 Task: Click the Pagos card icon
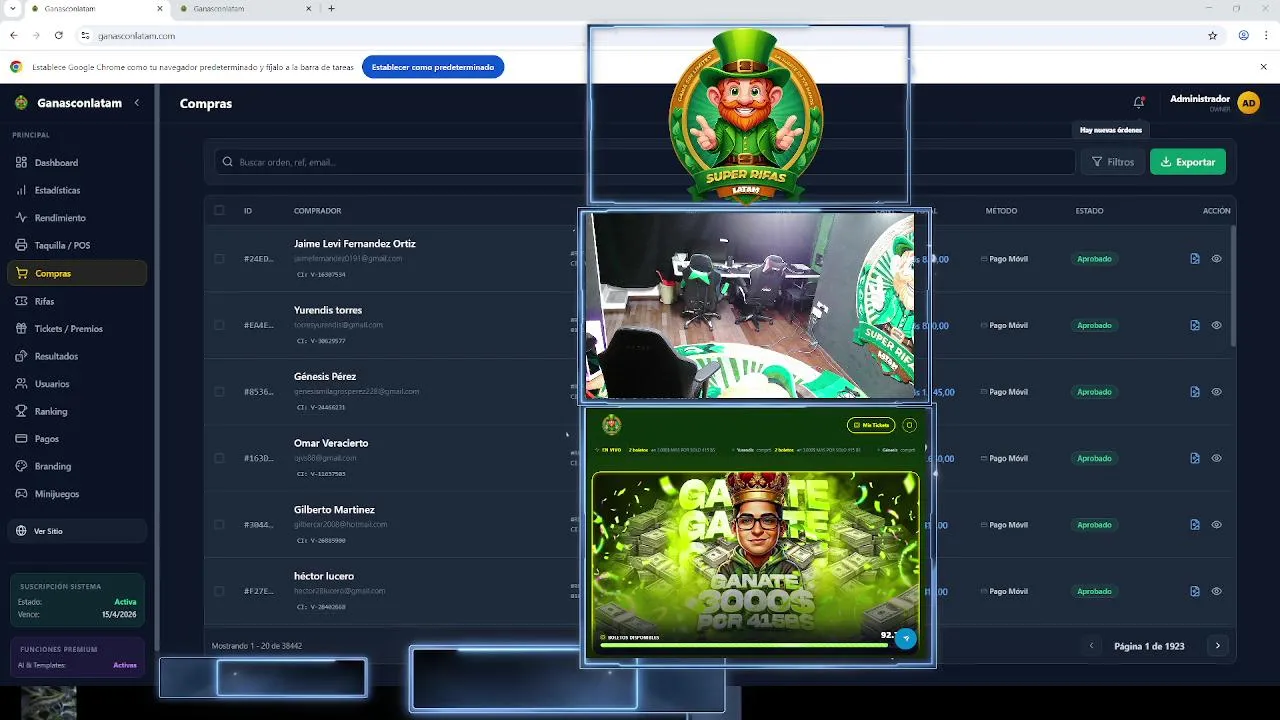[22, 439]
